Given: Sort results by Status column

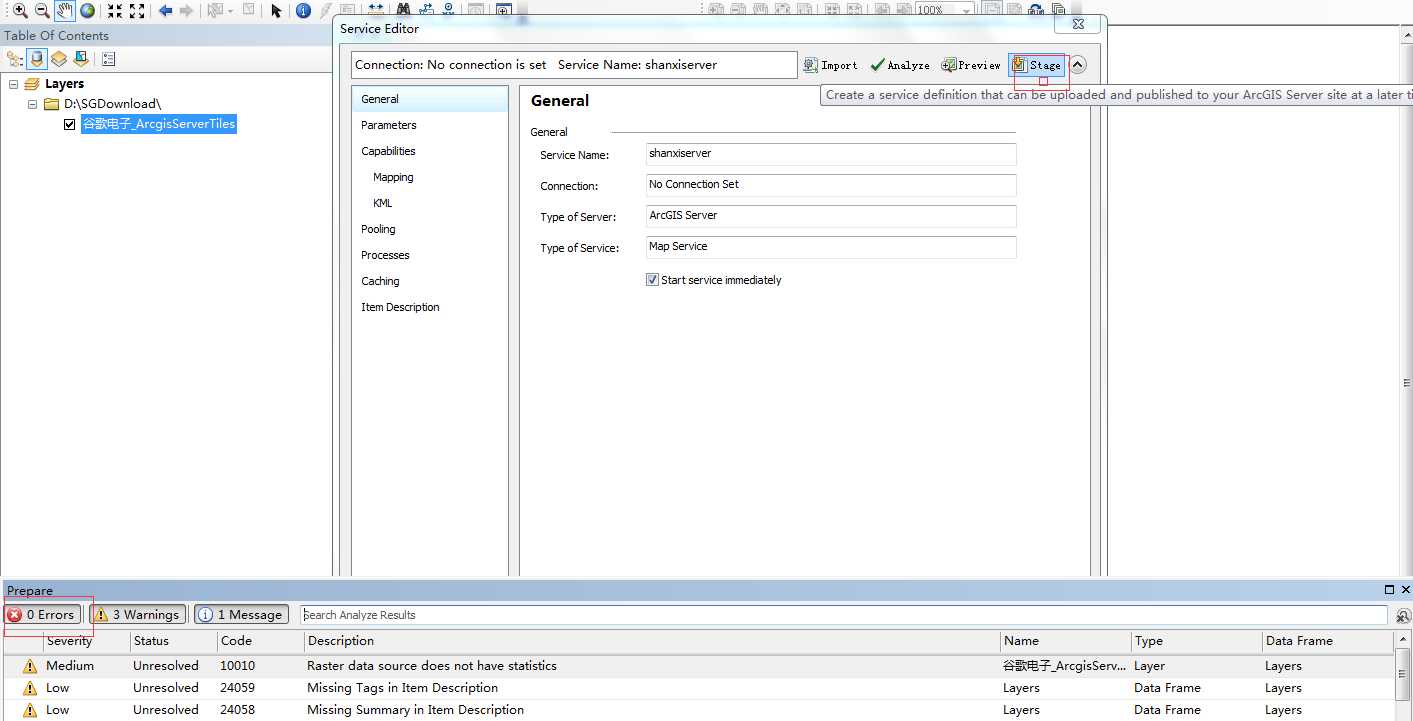Looking at the screenshot, I should pyautogui.click(x=173, y=641).
